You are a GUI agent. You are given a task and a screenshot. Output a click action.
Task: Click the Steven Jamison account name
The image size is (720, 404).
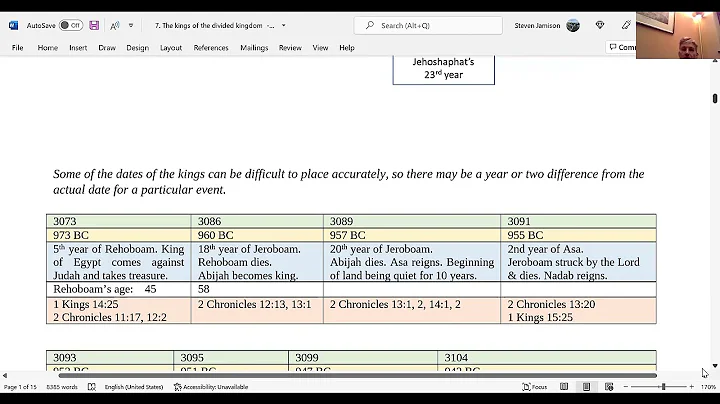(537, 25)
